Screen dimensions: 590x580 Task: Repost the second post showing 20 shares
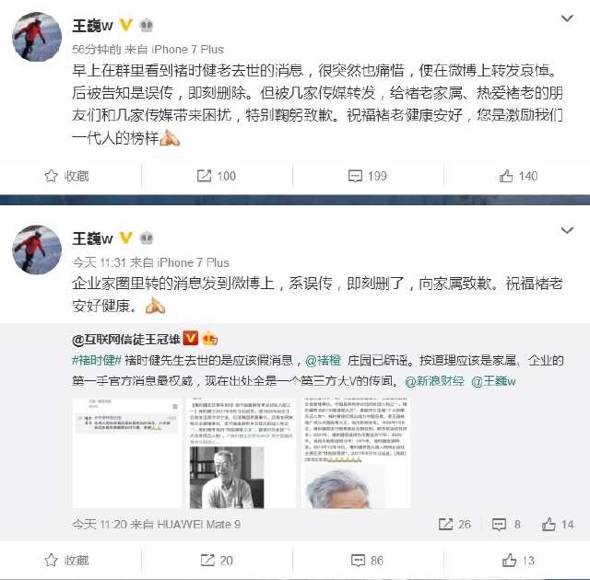(x=217, y=560)
